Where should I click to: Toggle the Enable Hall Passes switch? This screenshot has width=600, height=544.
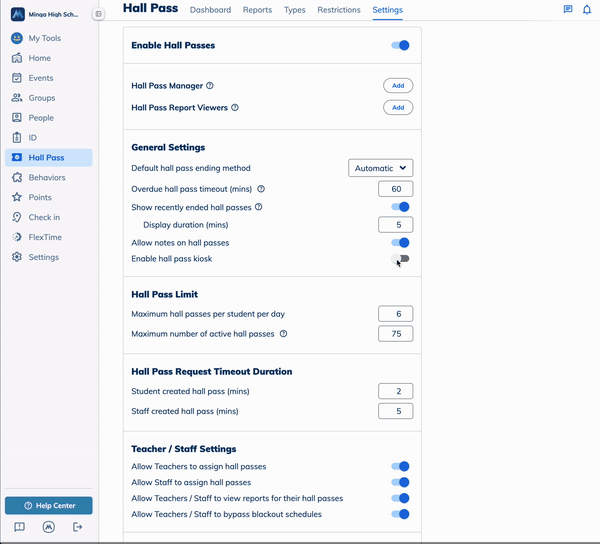click(x=400, y=45)
